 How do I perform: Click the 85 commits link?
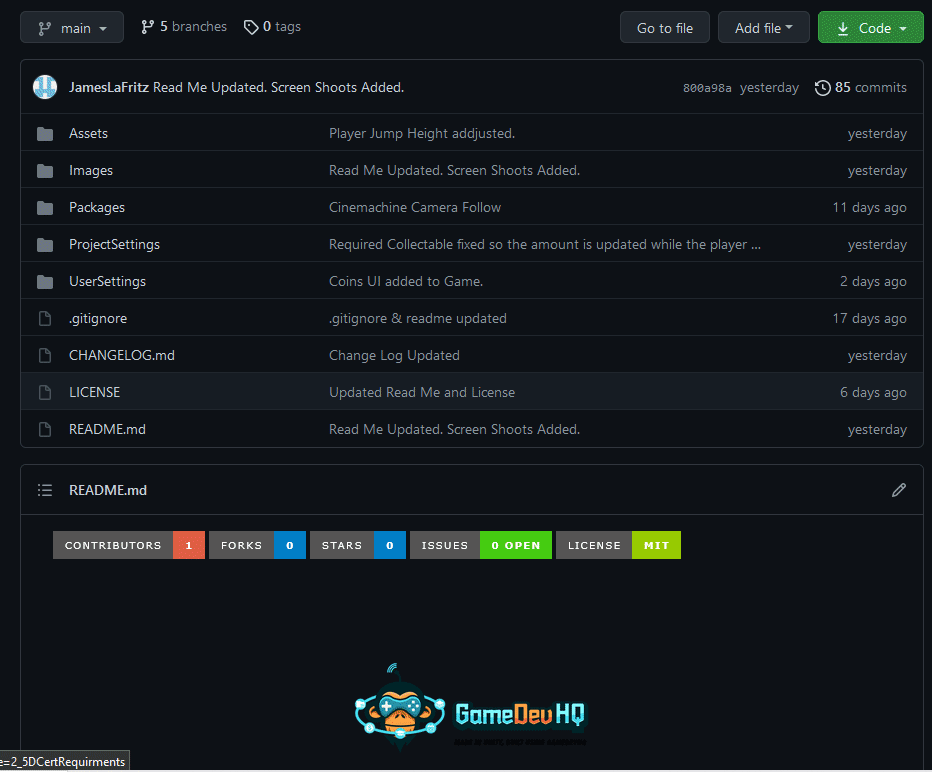871,87
